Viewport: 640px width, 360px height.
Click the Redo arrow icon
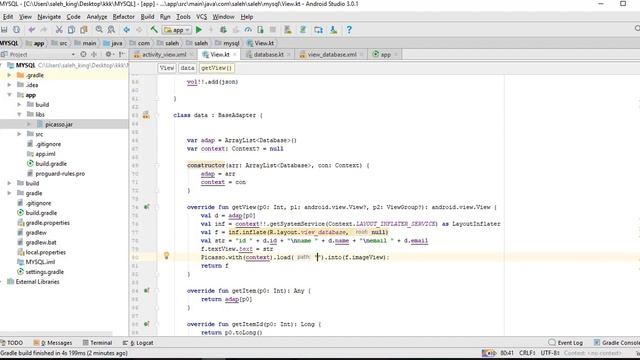tap(44, 30)
